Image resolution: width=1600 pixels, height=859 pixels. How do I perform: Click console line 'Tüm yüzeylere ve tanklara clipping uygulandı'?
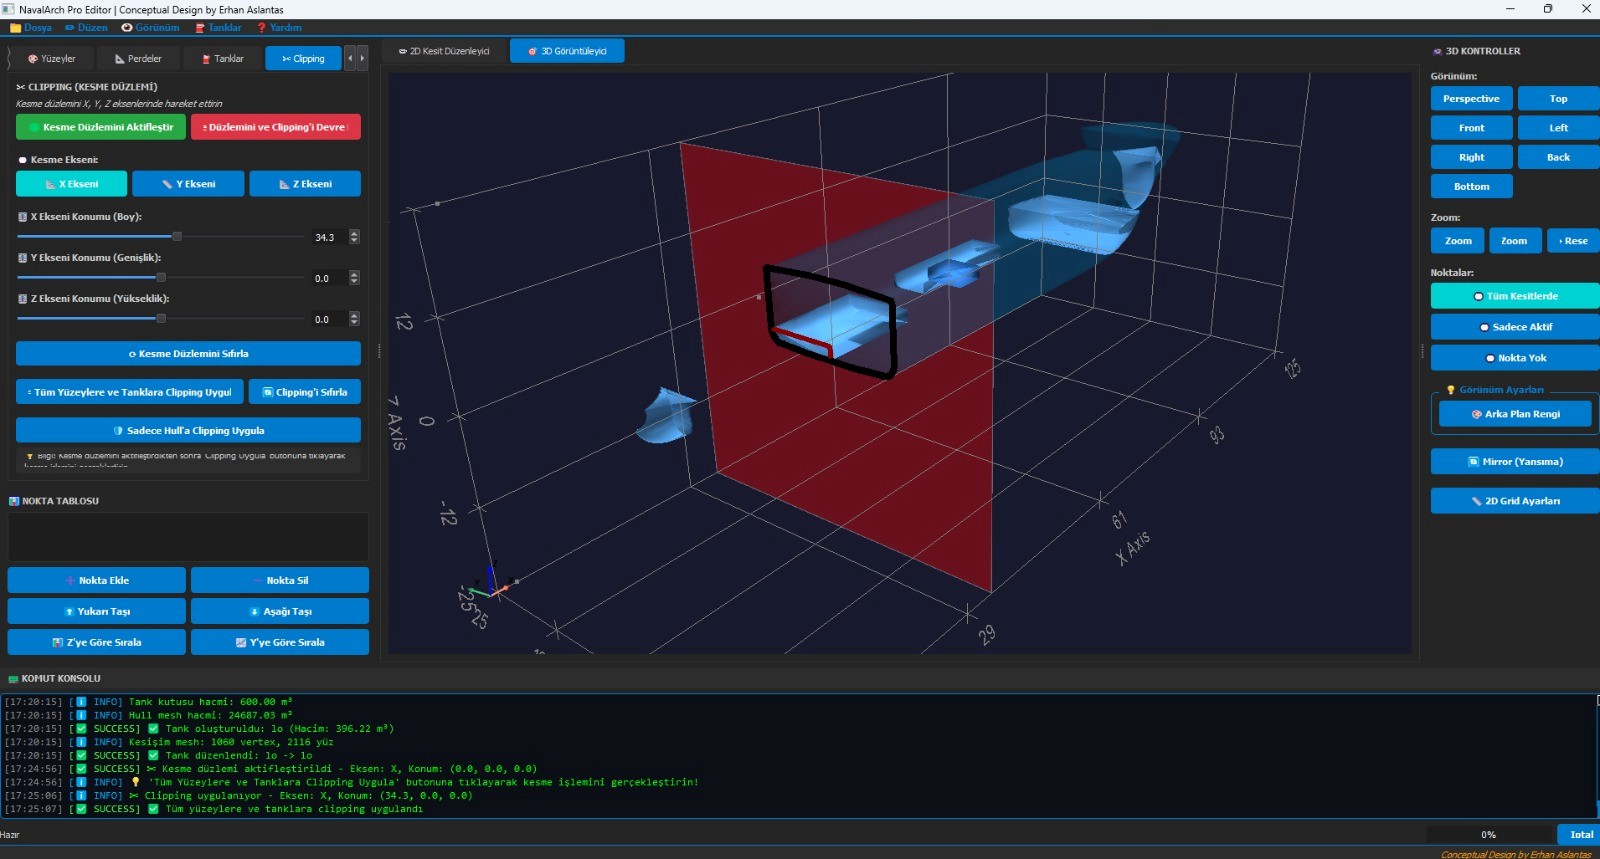tap(294, 809)
